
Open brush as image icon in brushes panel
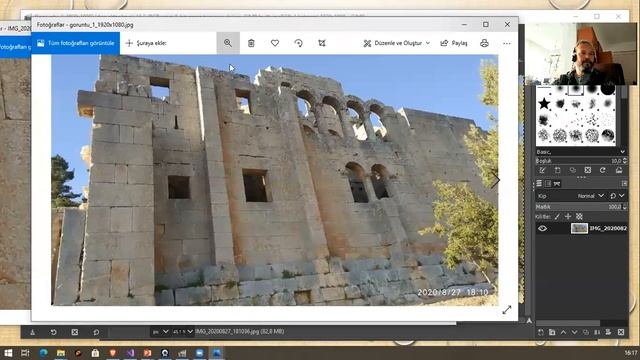[x=619, y=170]
